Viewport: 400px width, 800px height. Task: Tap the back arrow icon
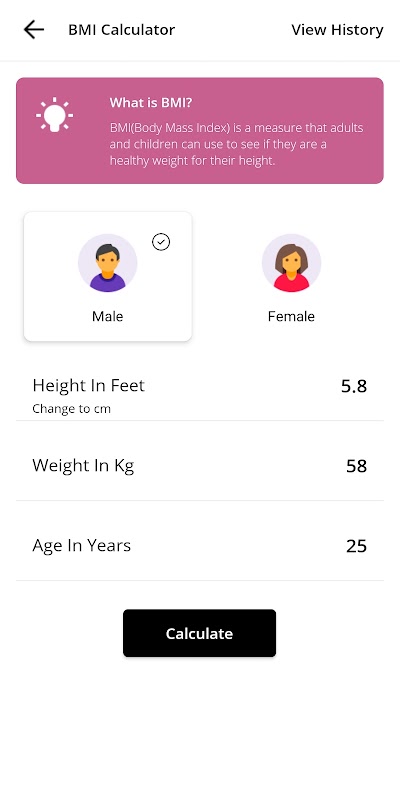[x=34, y=30]
